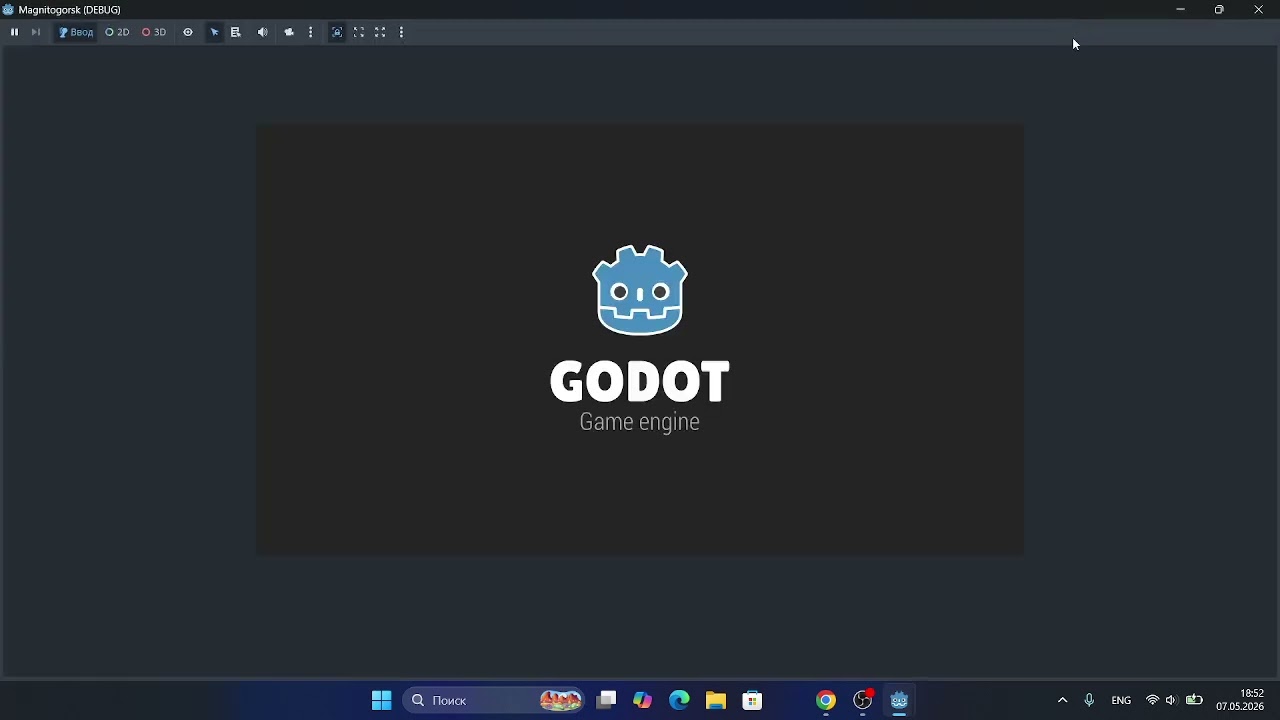This screenshot has width=1280, height=720.
Task: Activate the list select tool
Action: (236, 32)
